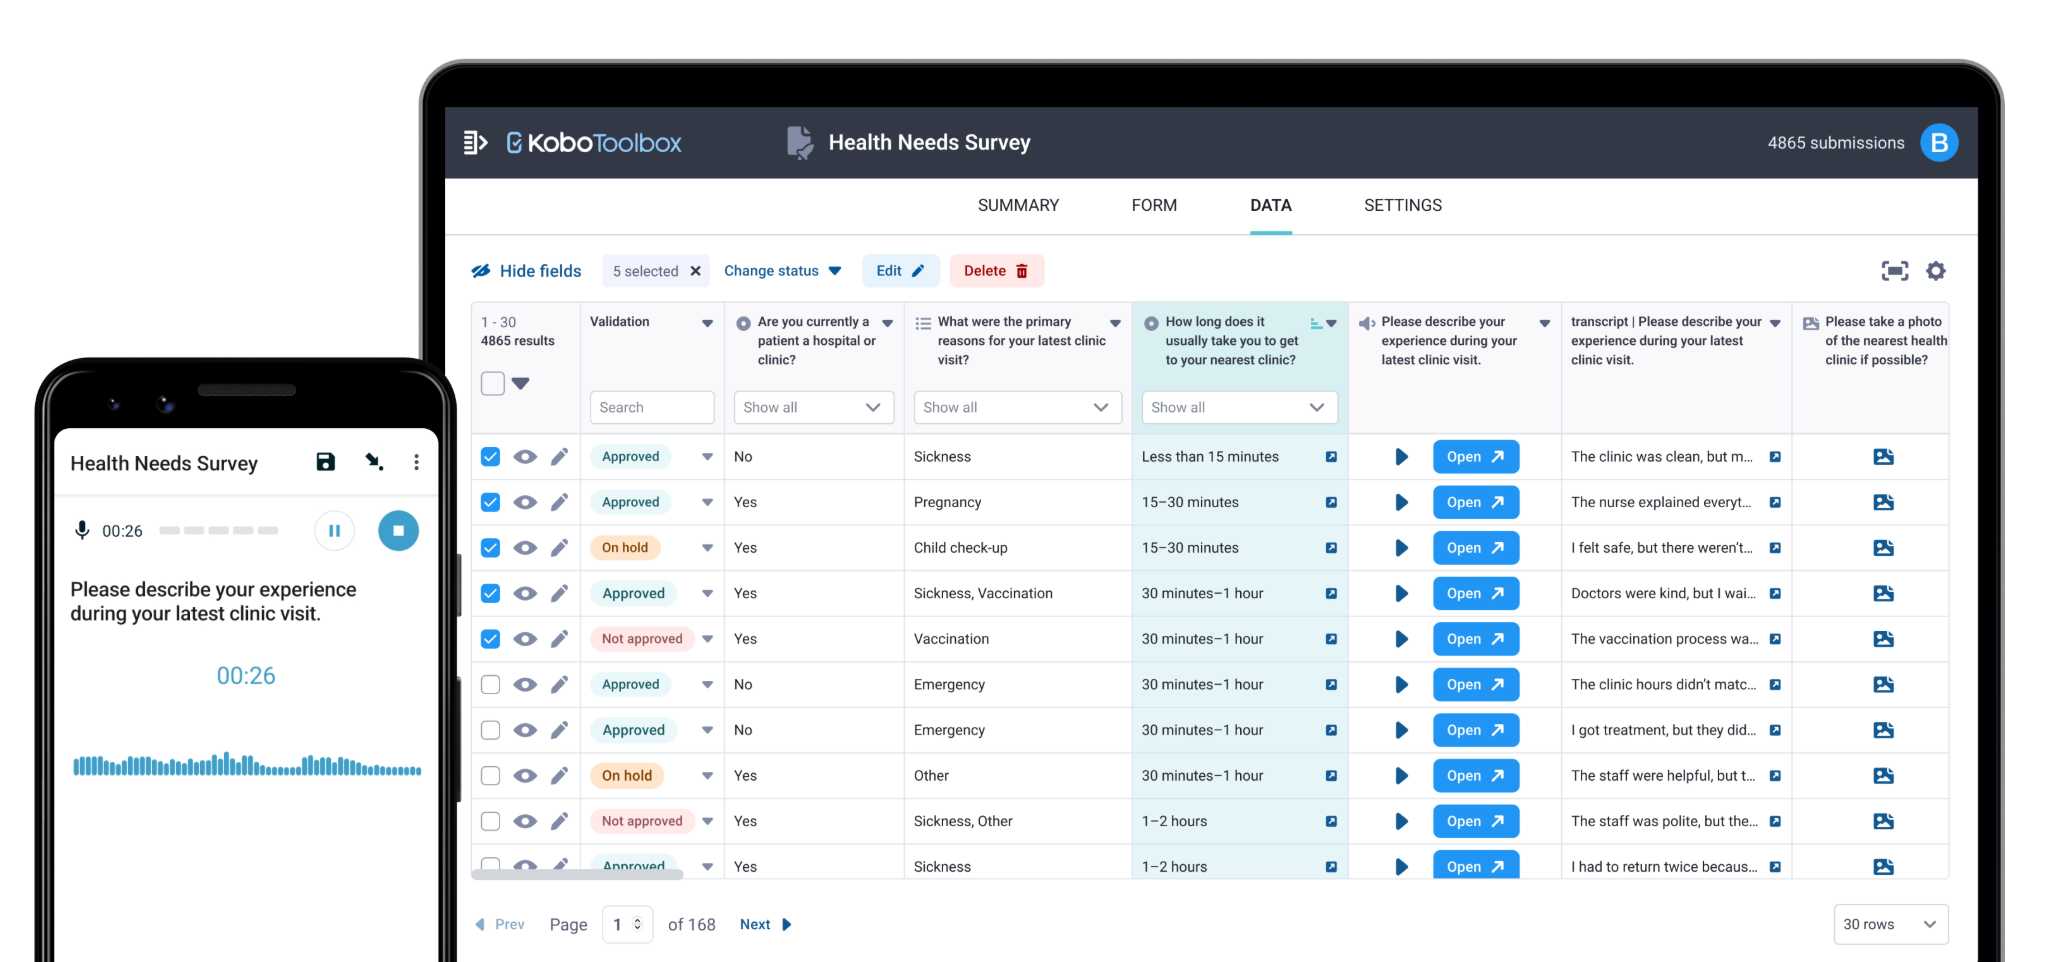Change validation status for Vaccination row
The image size is (2052, 962).
tap(707, 639)
